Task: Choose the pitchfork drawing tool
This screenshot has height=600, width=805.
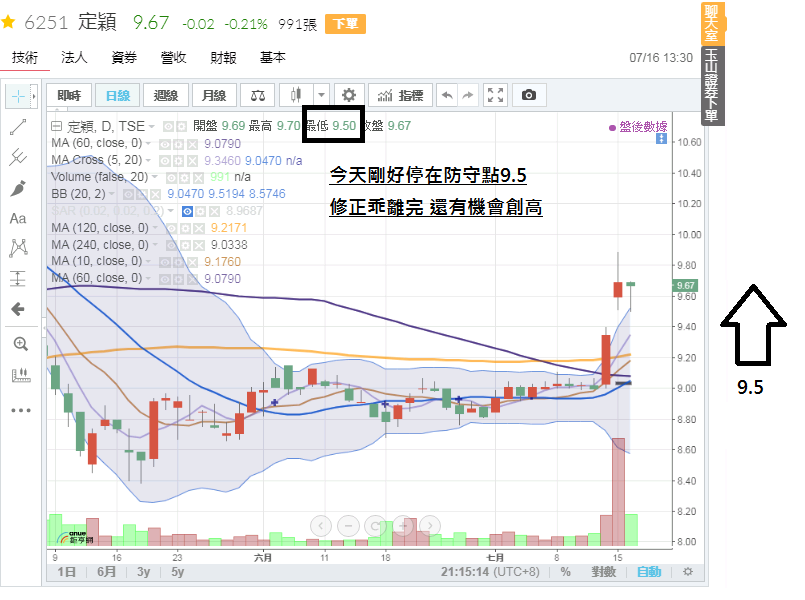Action: (18, 157)
